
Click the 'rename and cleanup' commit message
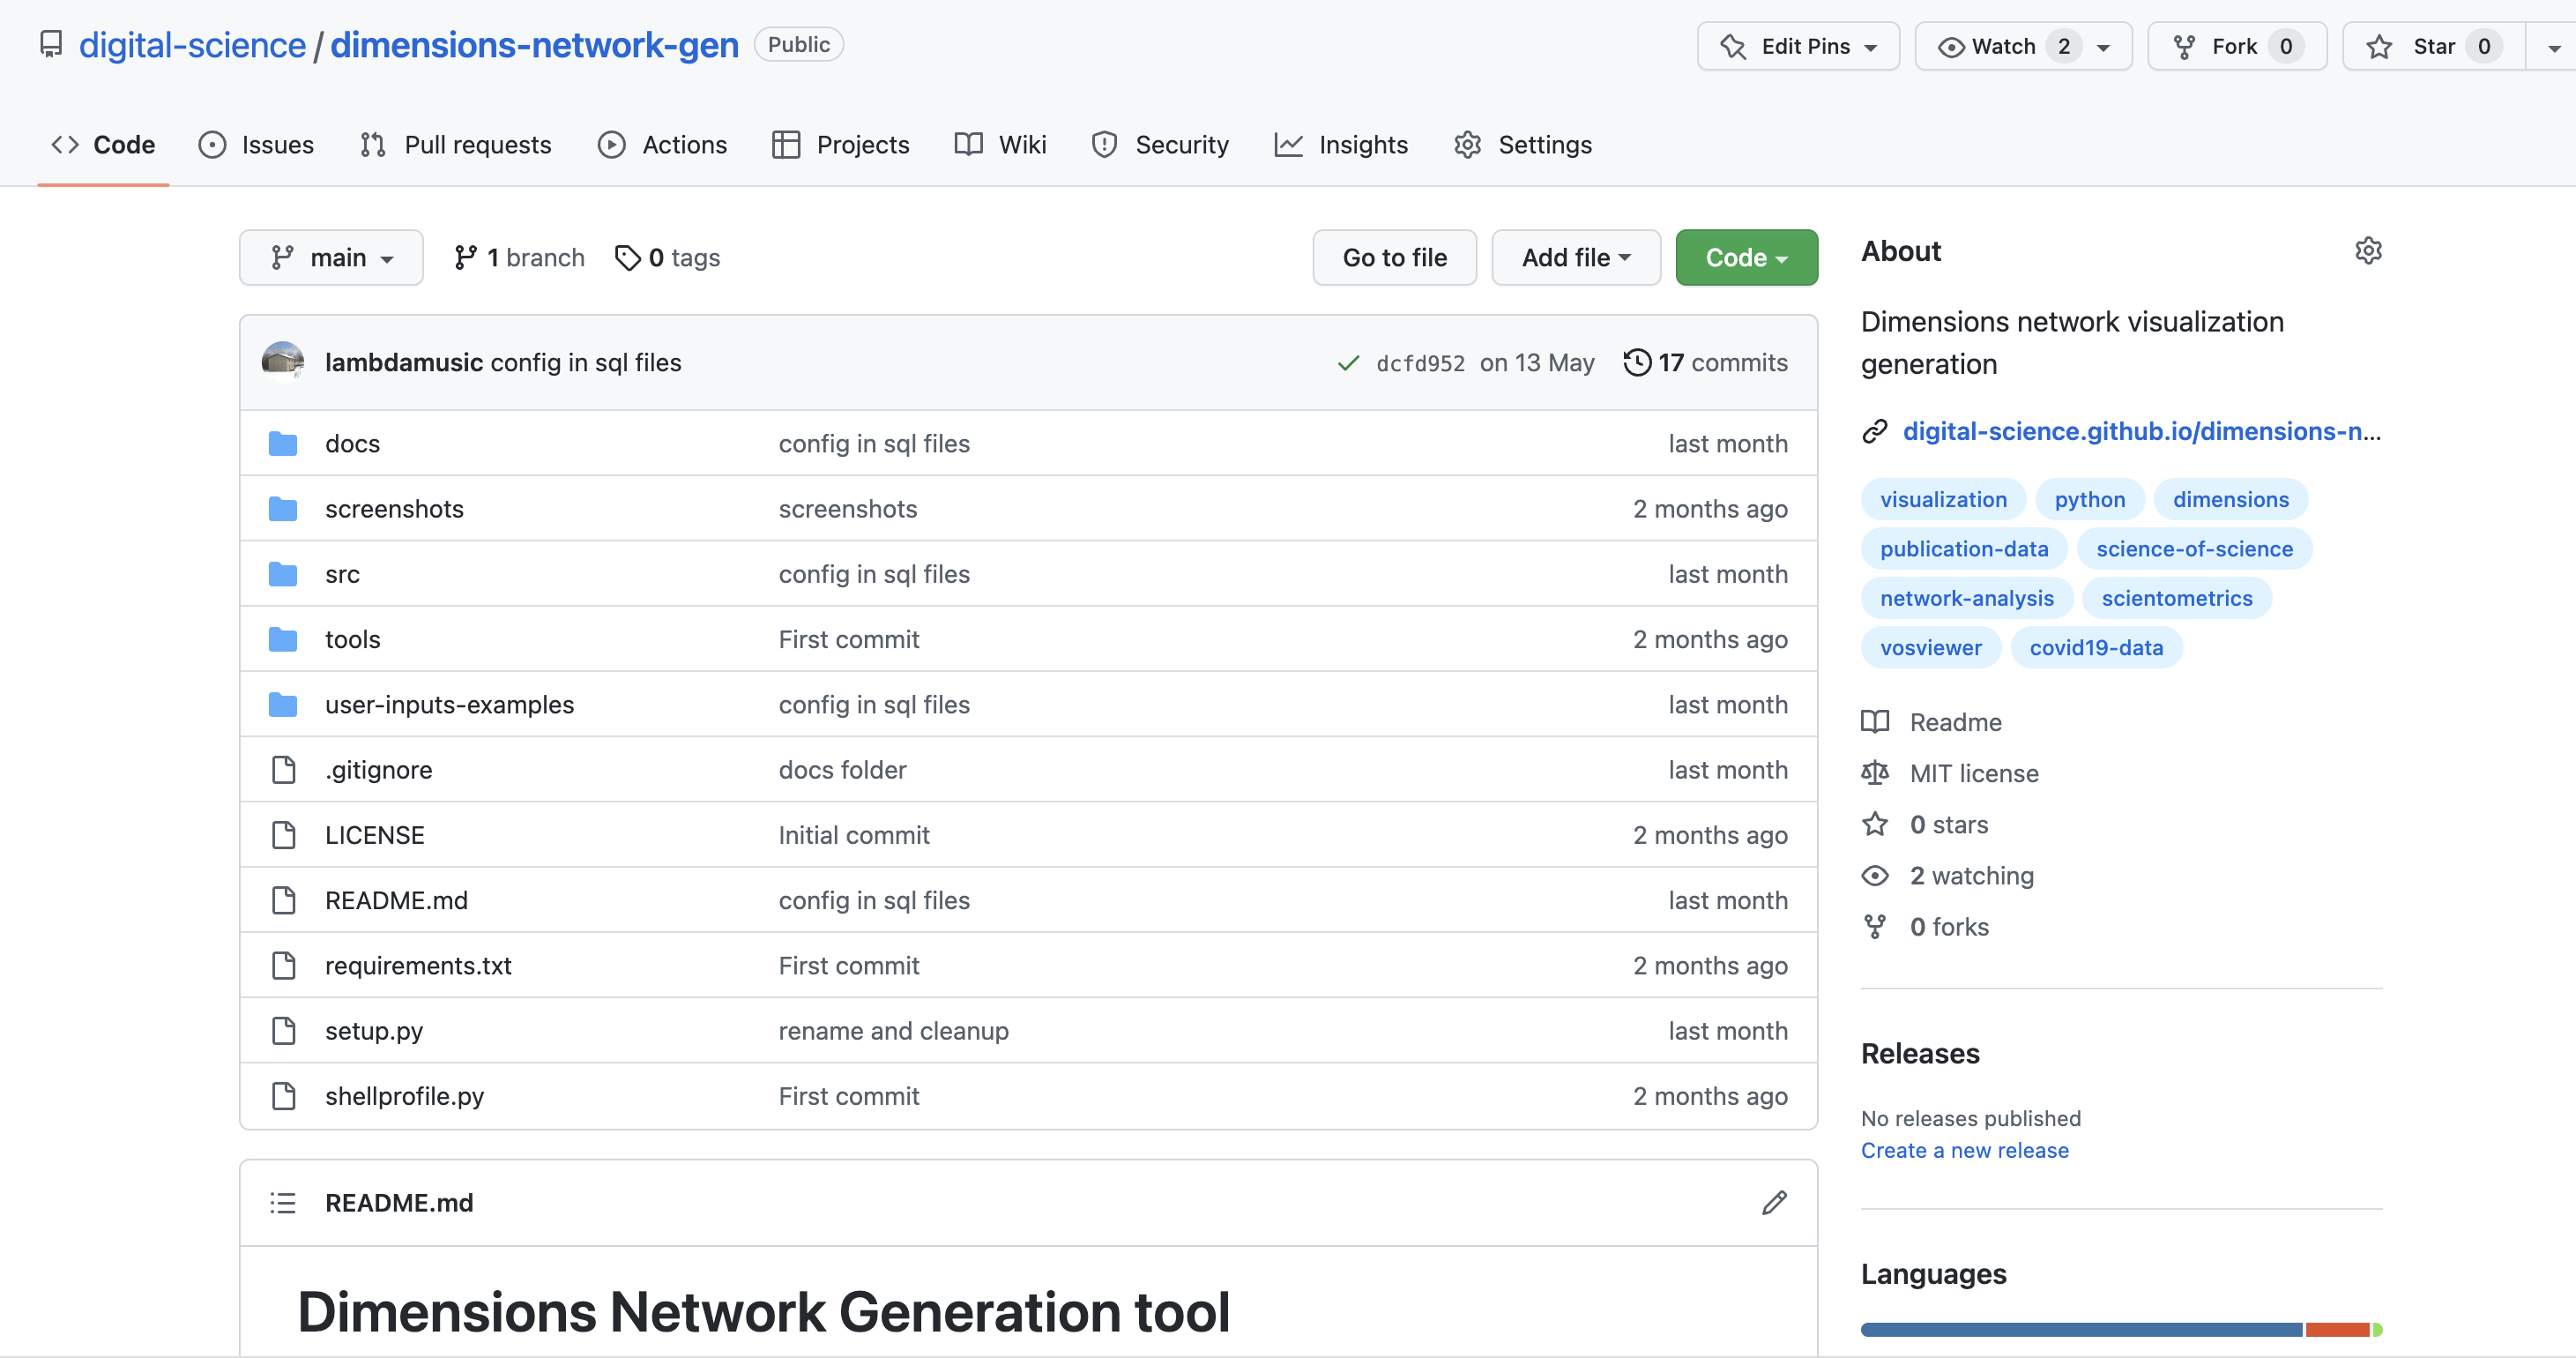coord(893,1030)
